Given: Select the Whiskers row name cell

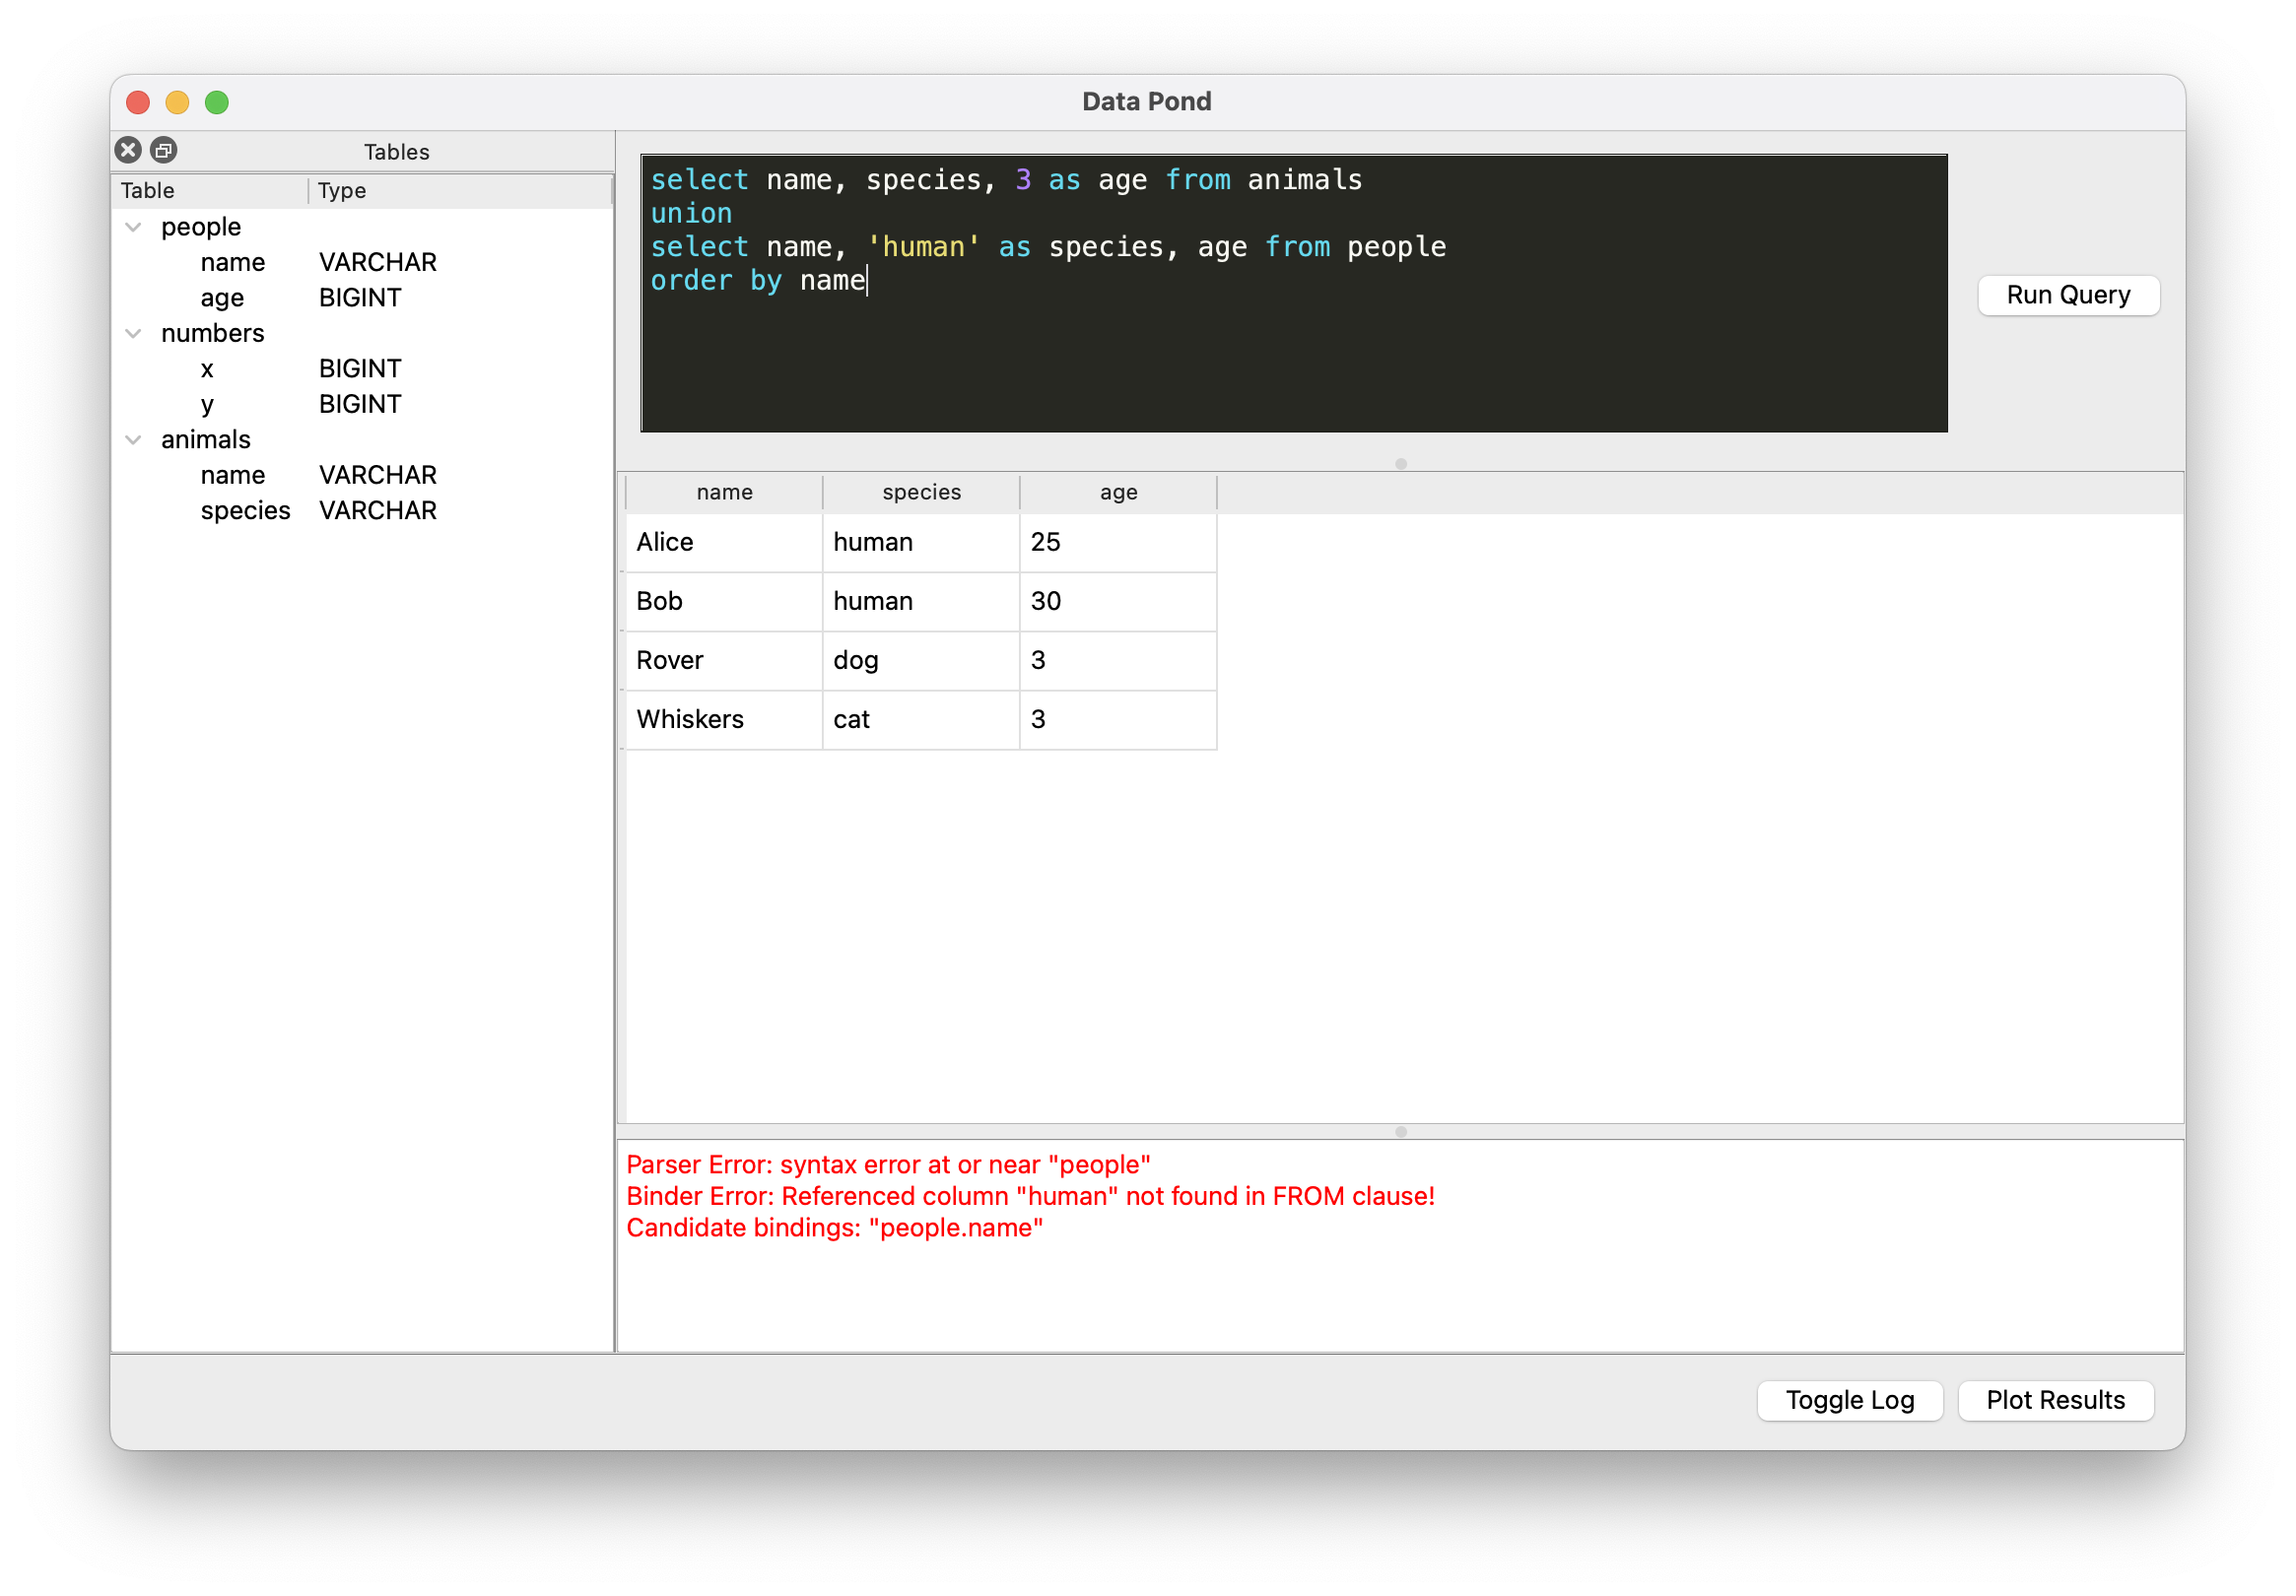Looking at the screenshot, I should pos(724,720).
